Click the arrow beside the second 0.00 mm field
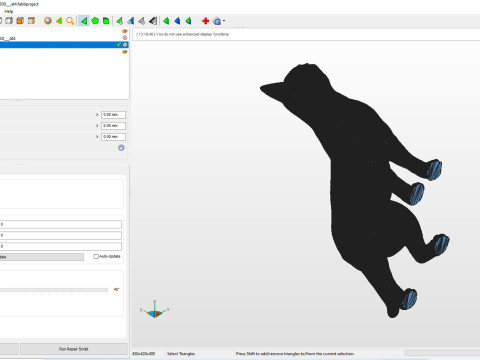Image resolution: width=480 pixels, height=360 pixels. click(97, 126)
